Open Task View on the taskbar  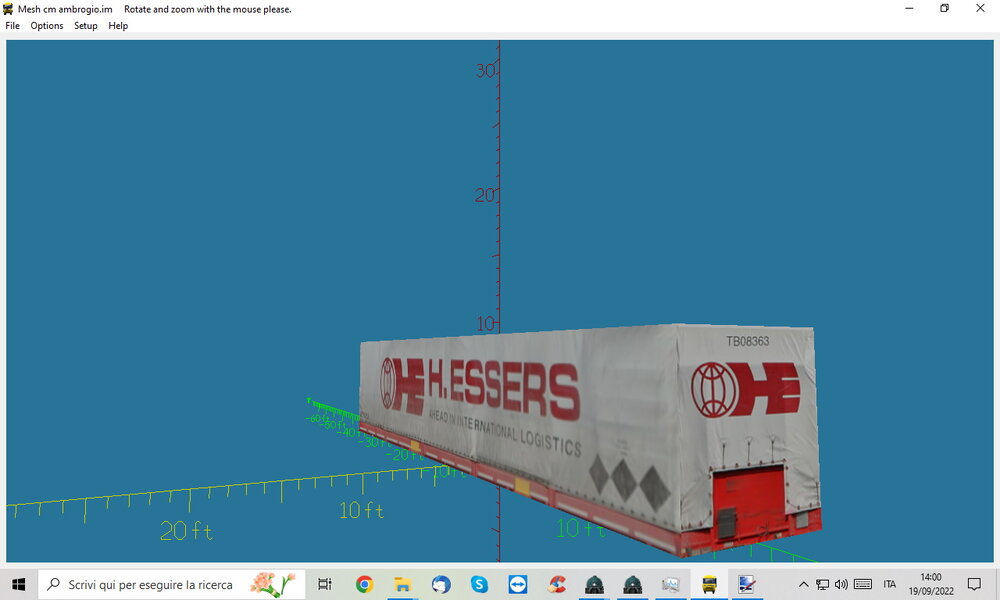(325, 584)
